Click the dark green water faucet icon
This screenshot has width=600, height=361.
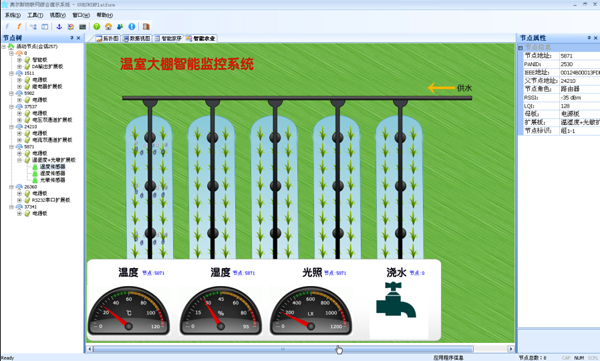[396, 300]
